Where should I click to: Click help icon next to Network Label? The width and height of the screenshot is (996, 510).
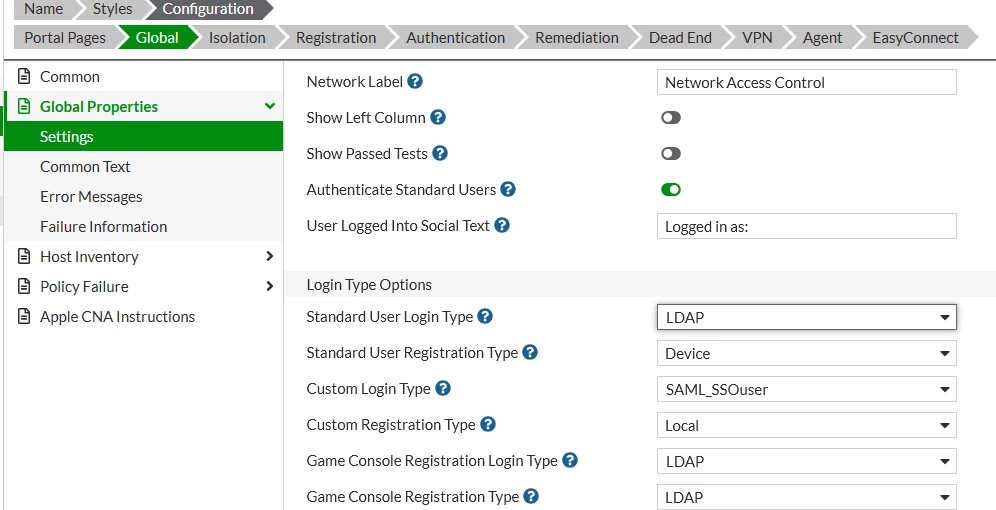(x=415, y=81)
